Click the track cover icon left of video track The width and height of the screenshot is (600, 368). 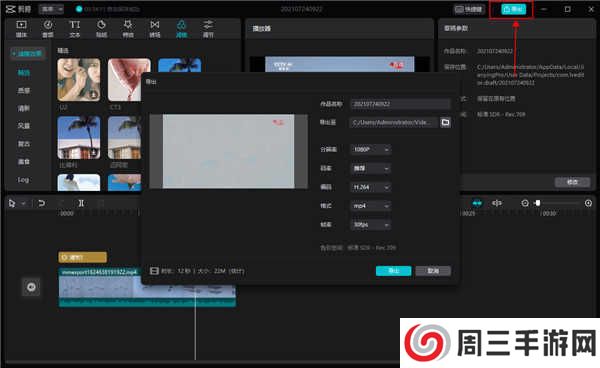[31, 287]
